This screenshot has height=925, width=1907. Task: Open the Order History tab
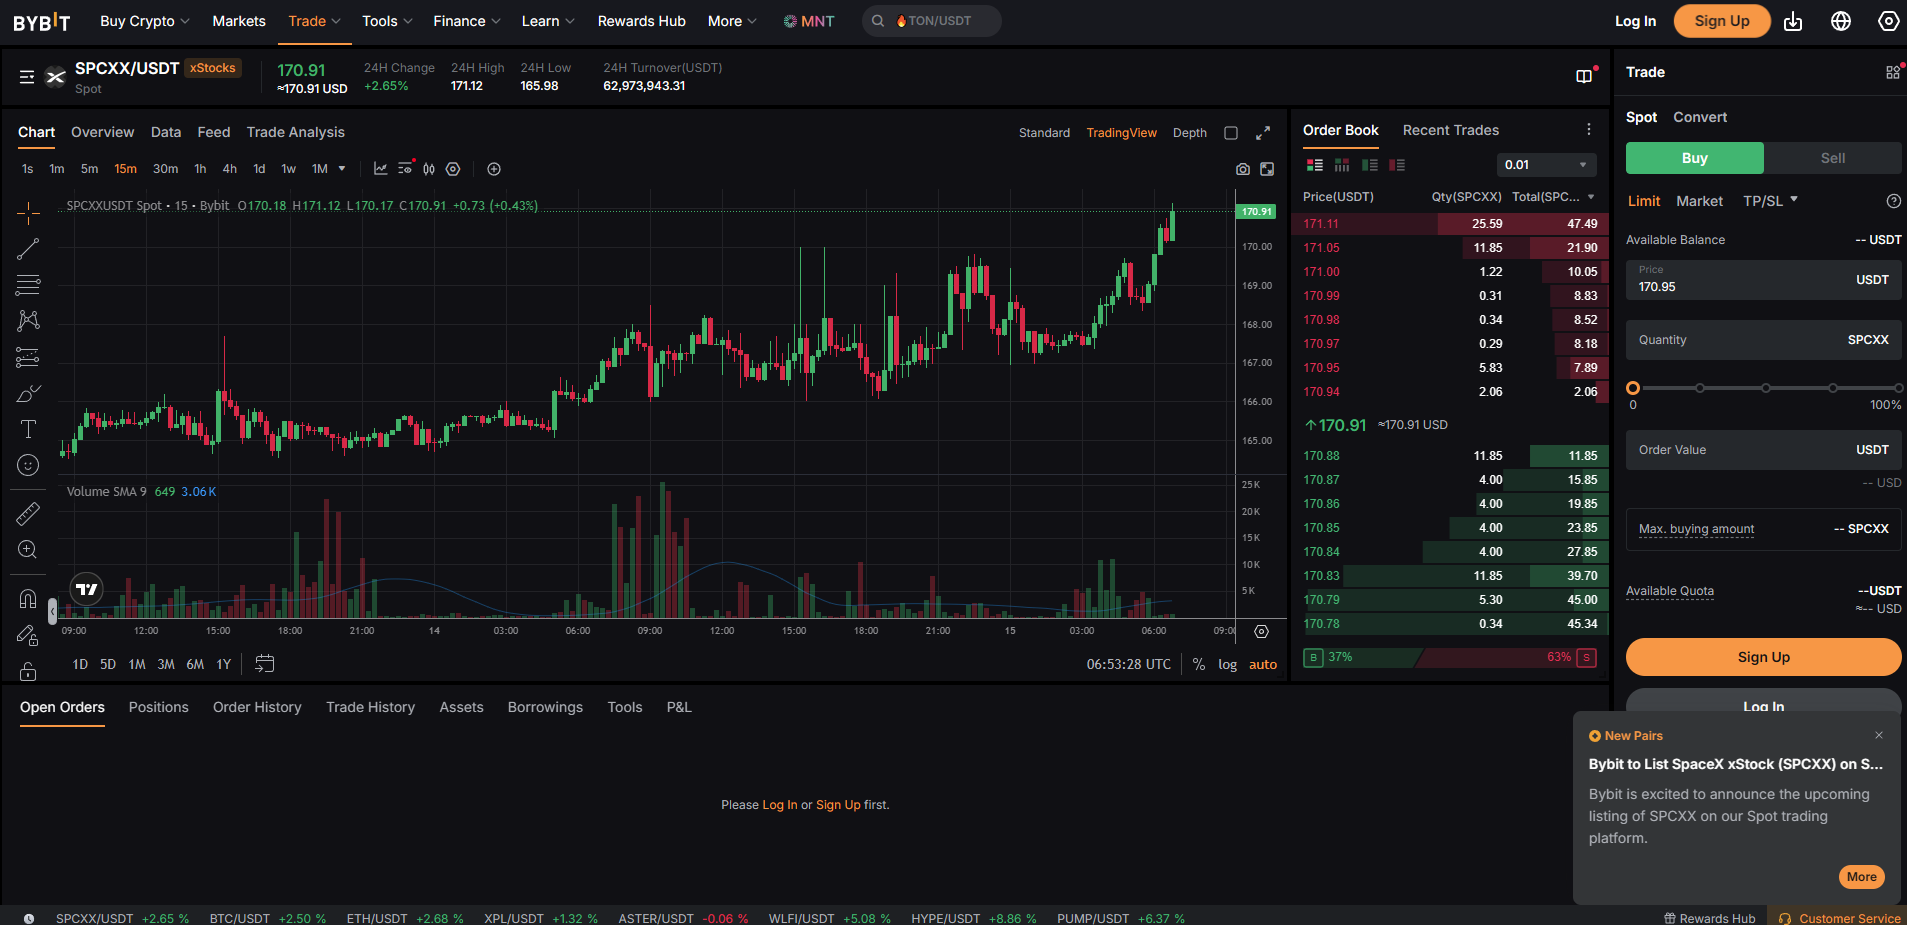coord(257,707)
